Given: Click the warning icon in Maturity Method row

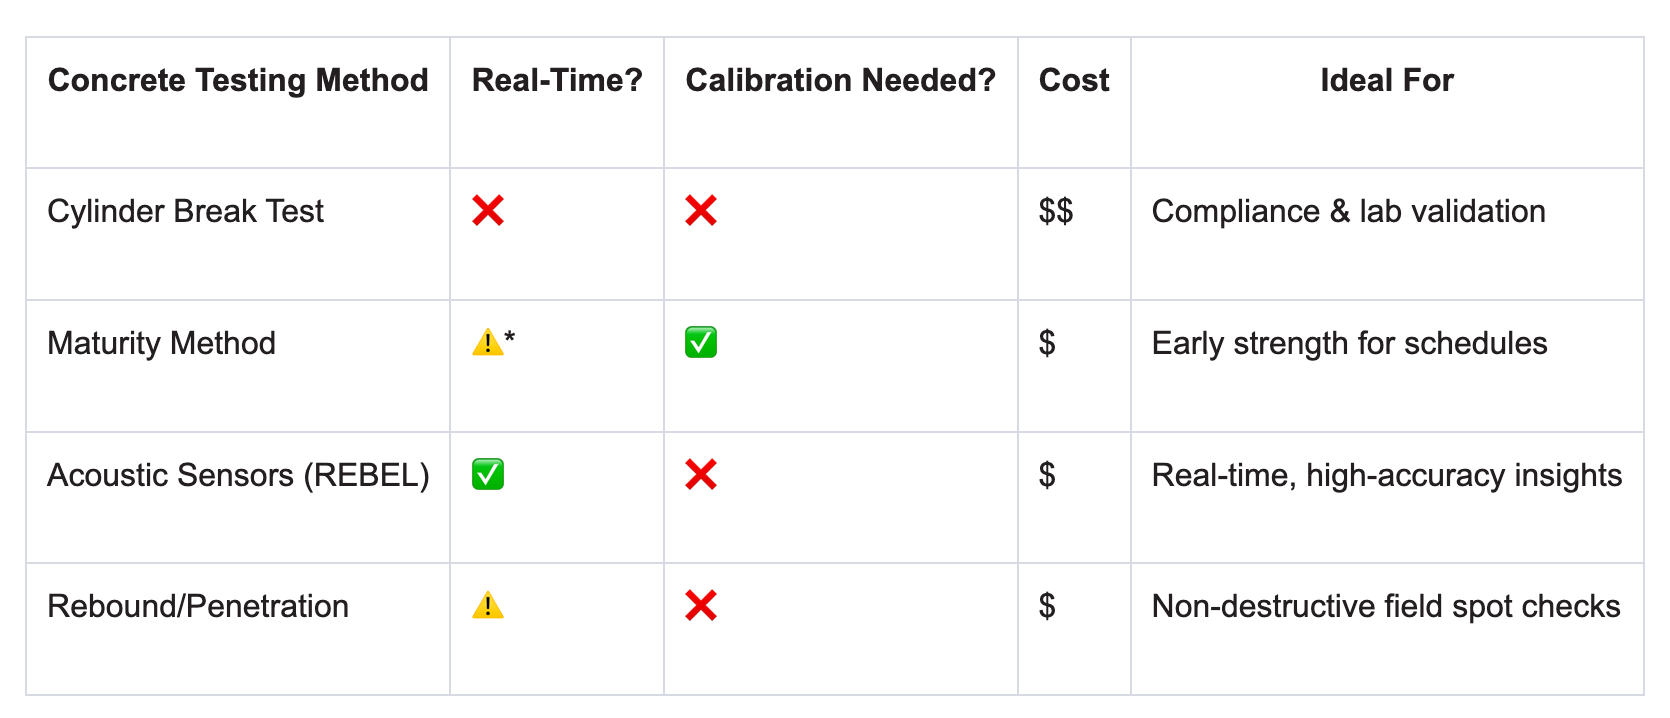Looking at the screenshot, I should [487, 343].
